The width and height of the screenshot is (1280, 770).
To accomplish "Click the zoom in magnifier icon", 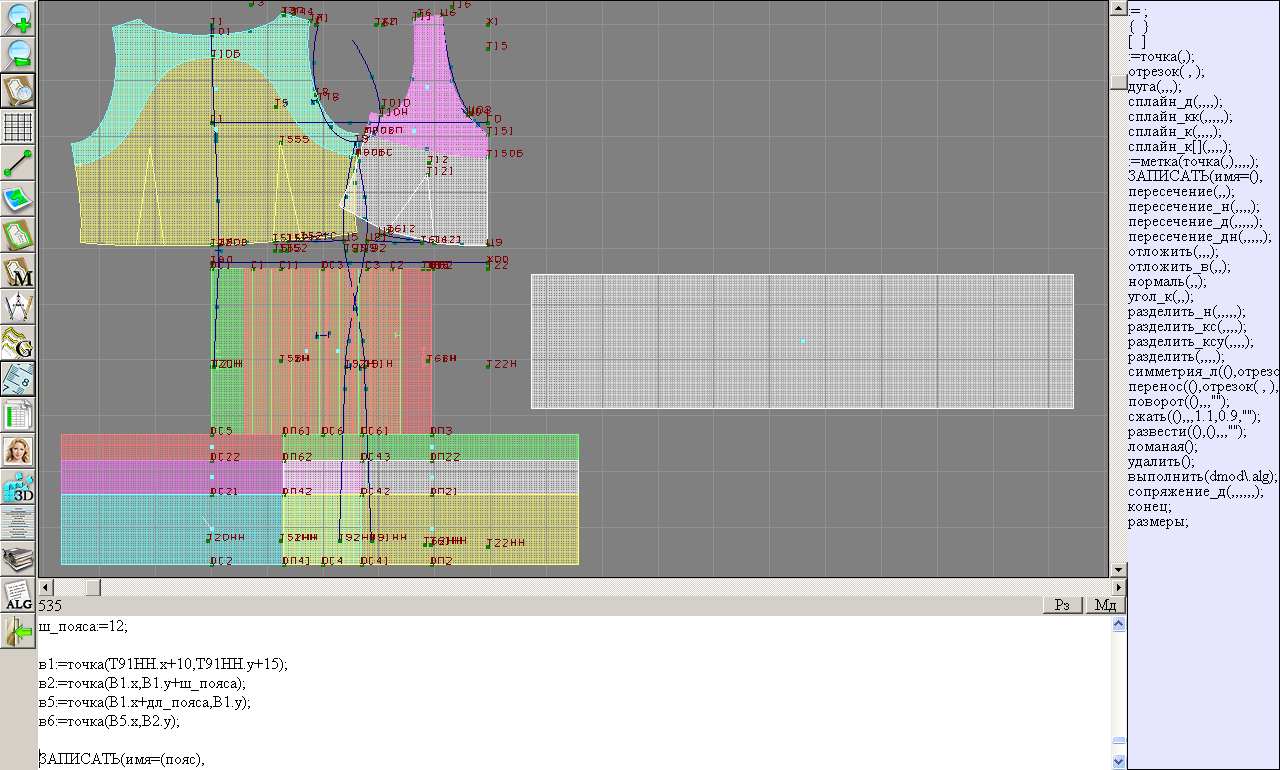I will [x=18, y=18].
